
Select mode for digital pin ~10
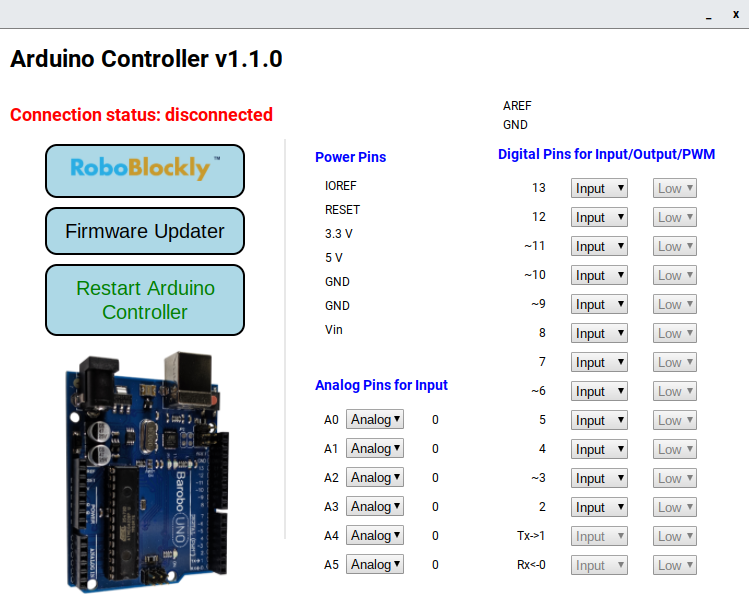[598, 275]
